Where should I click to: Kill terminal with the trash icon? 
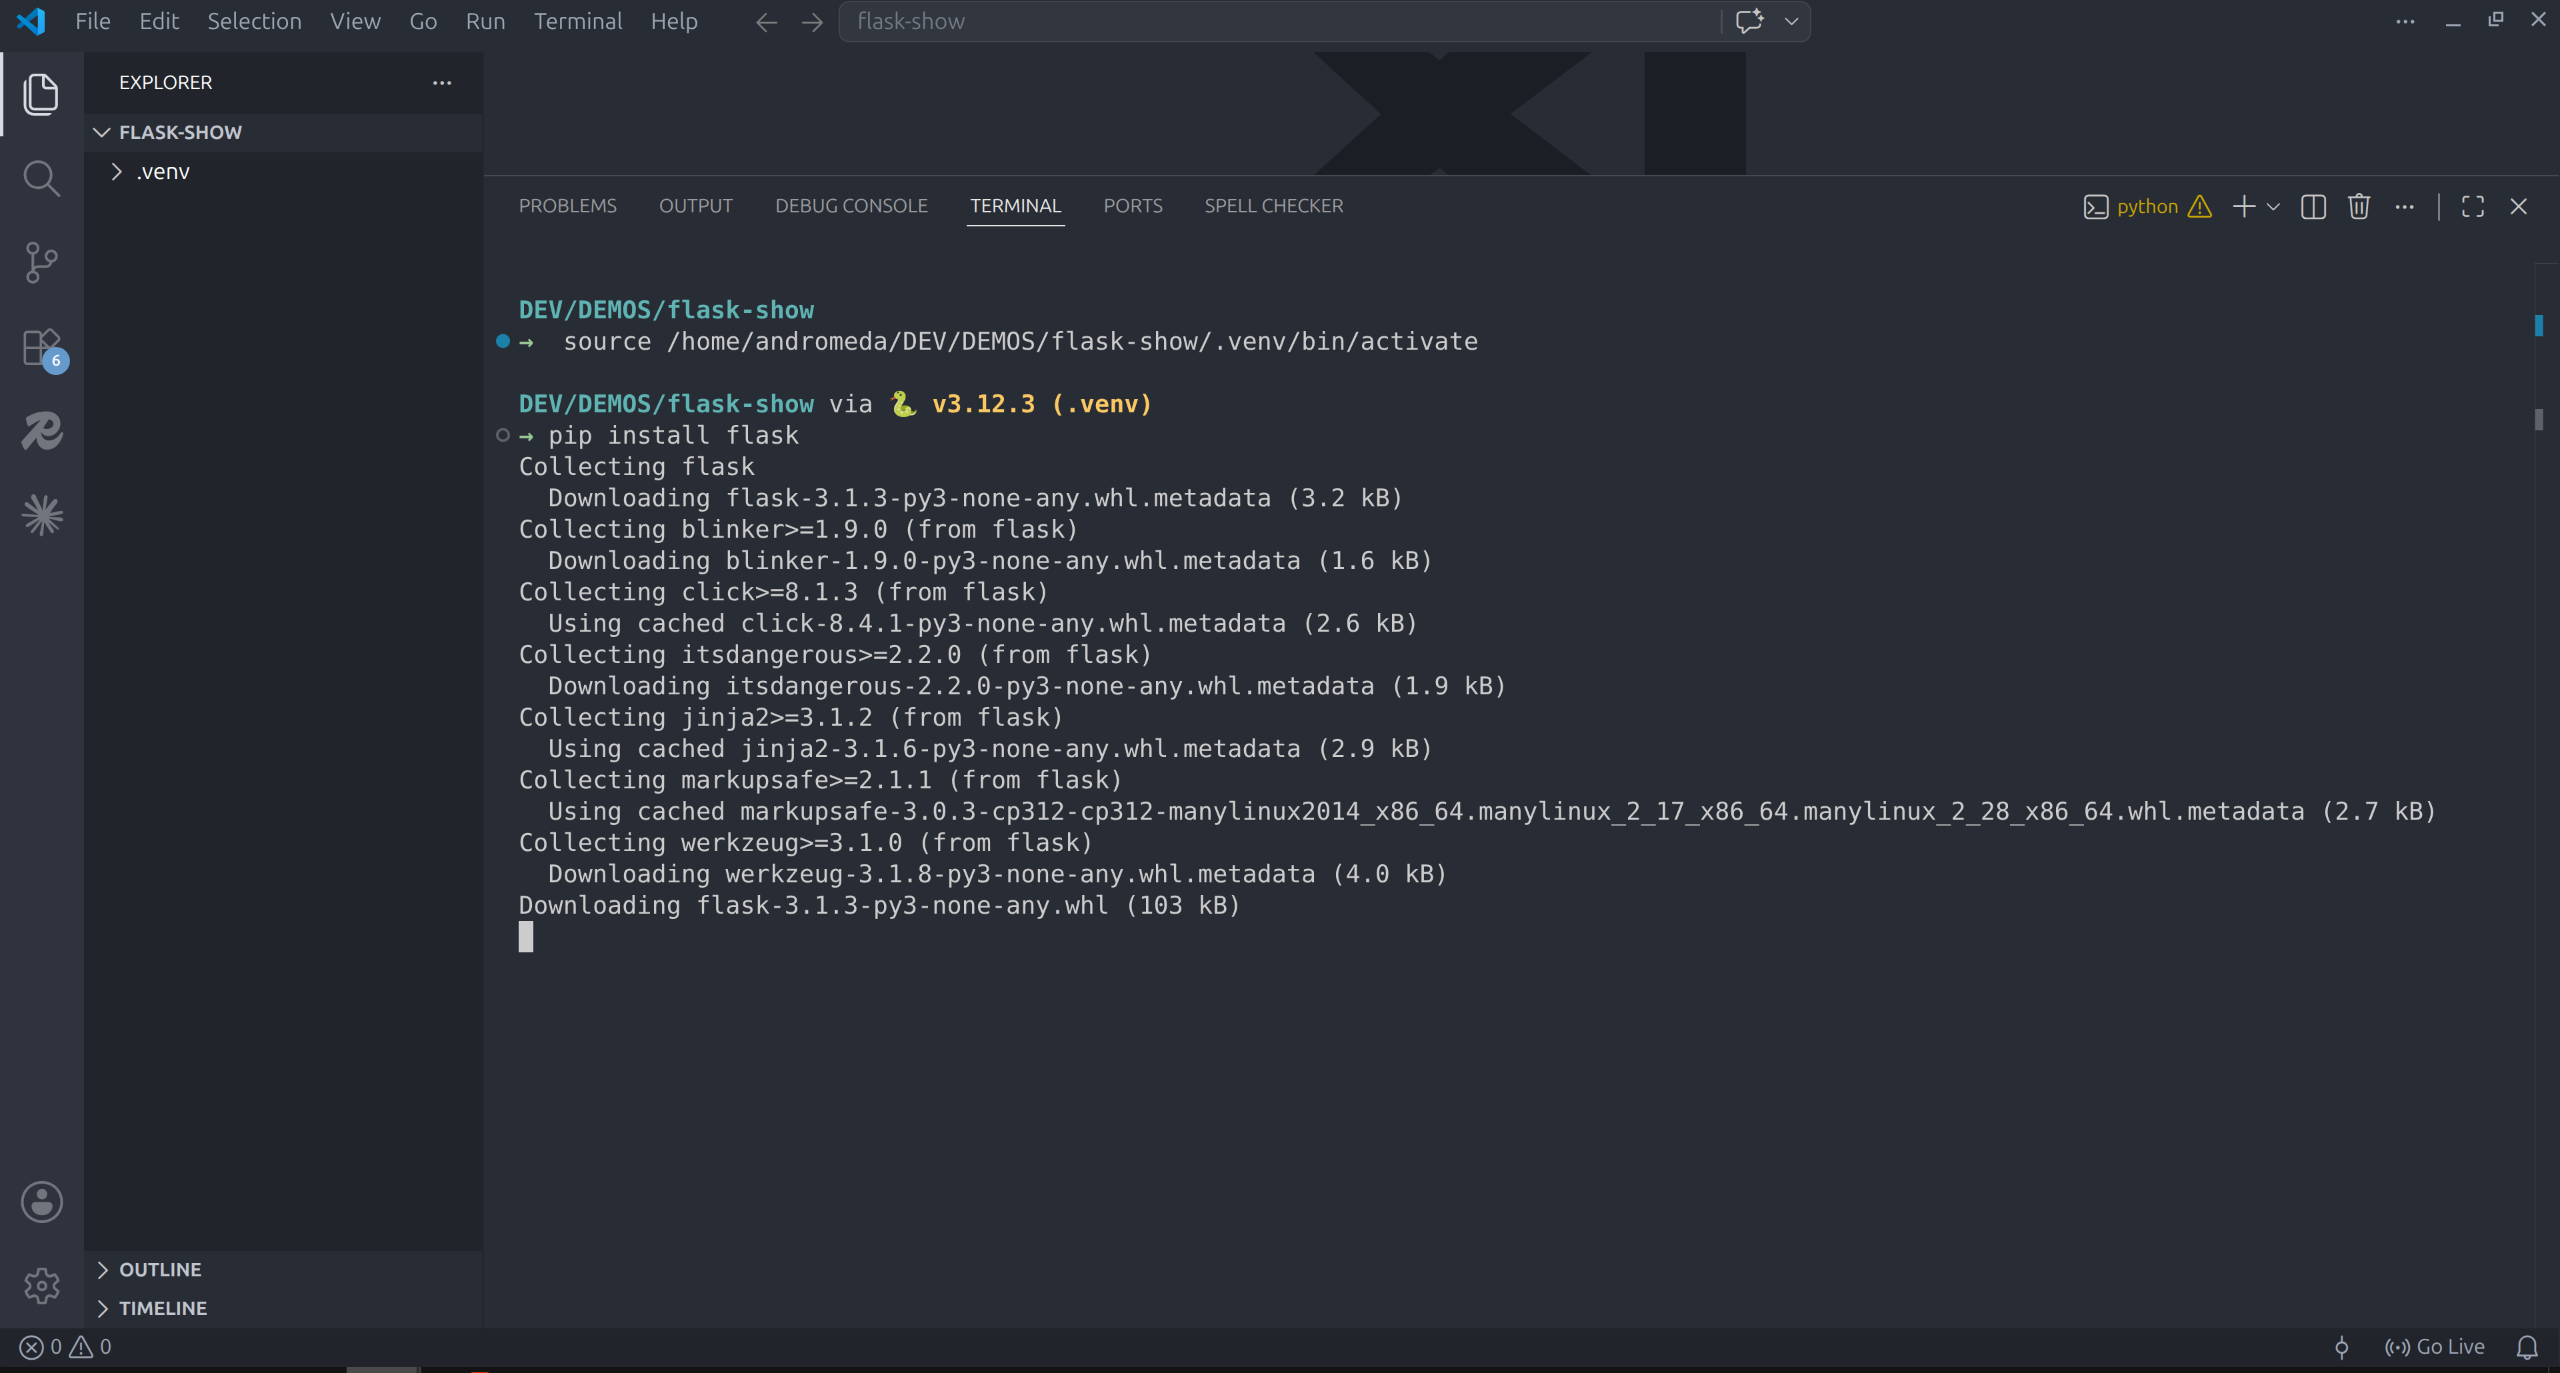pyautogui.click(x=2359, y=206)
